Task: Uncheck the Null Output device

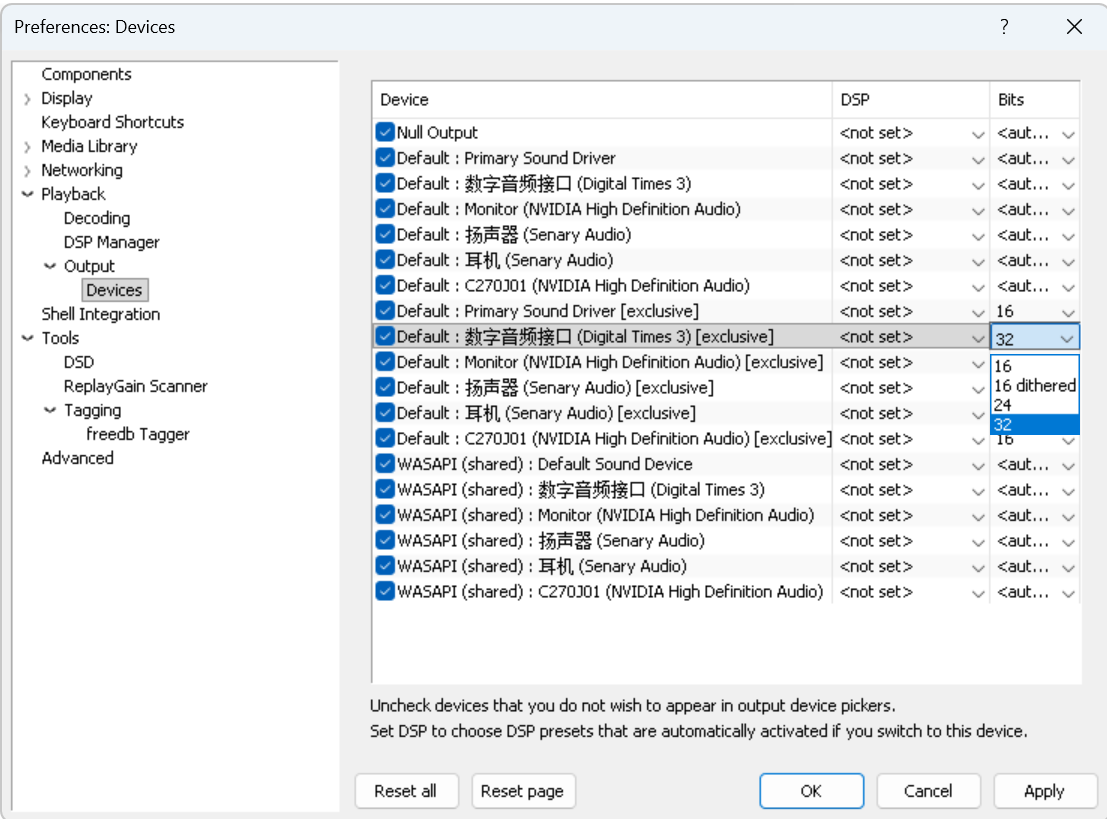Action: click(384, 132)
